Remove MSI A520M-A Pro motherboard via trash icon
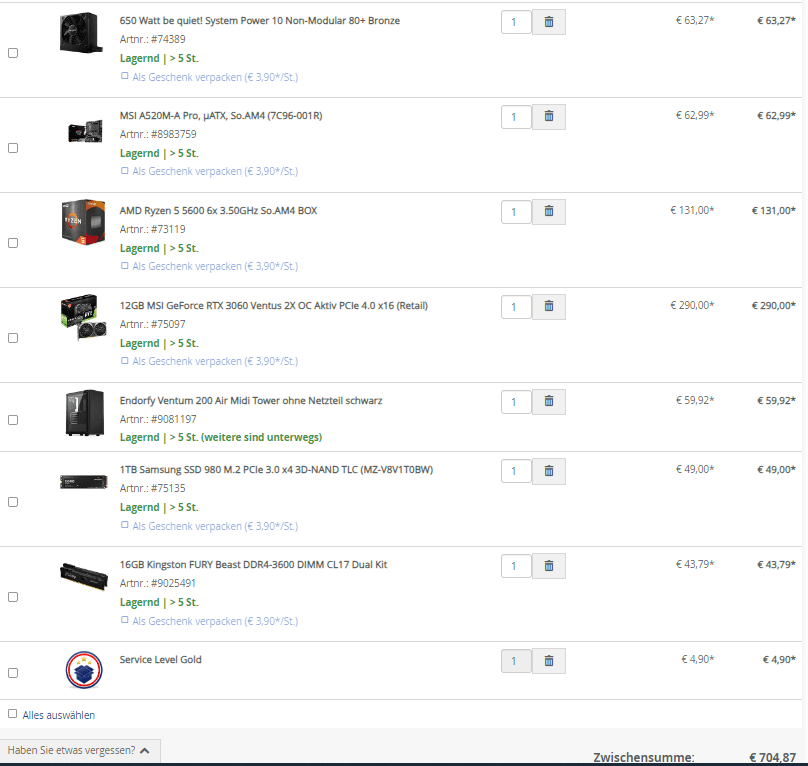The width and height of the screenshot is (808, 766). click(x=549, y=117)
